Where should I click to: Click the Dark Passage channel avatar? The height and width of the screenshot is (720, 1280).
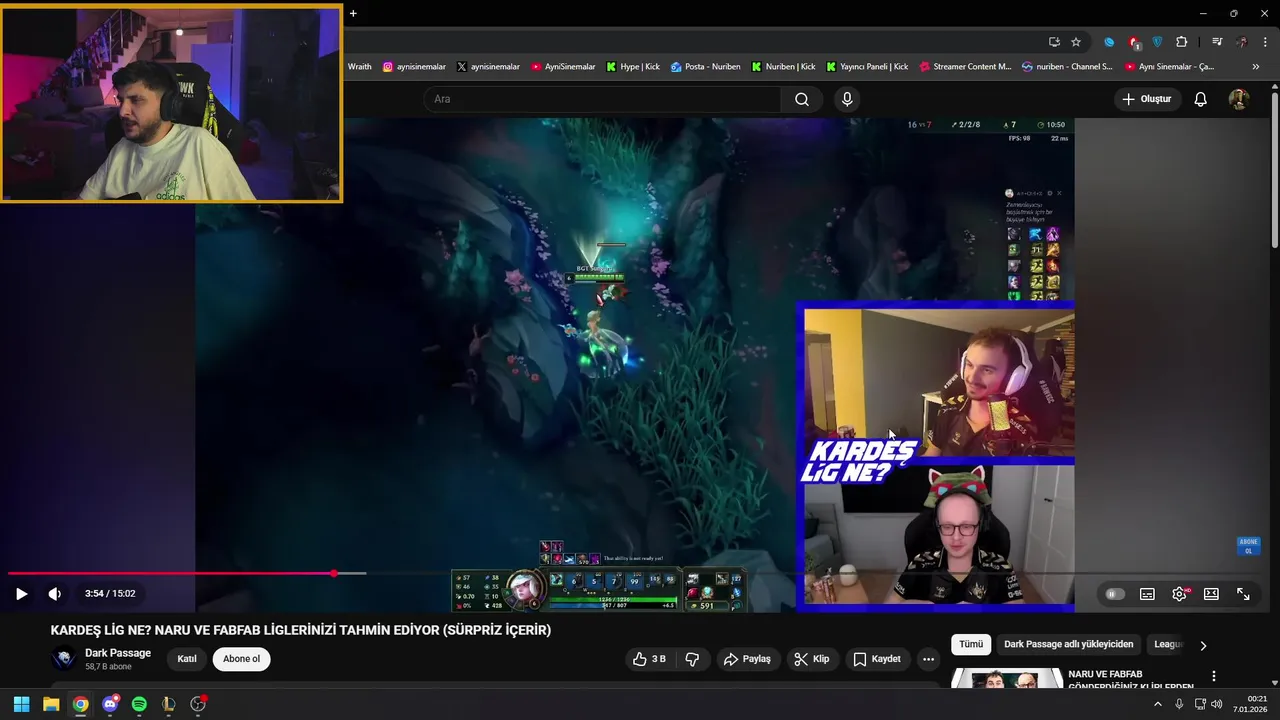[x=64, y=659]
